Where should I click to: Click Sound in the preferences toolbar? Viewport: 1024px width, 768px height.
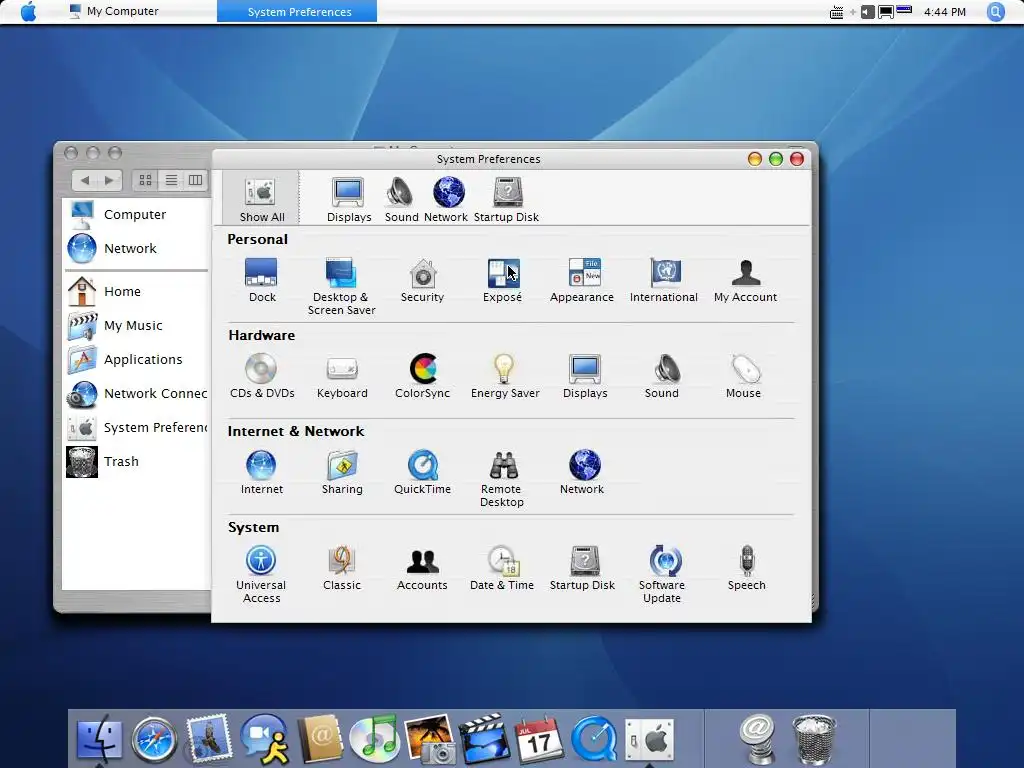[401, 199]
